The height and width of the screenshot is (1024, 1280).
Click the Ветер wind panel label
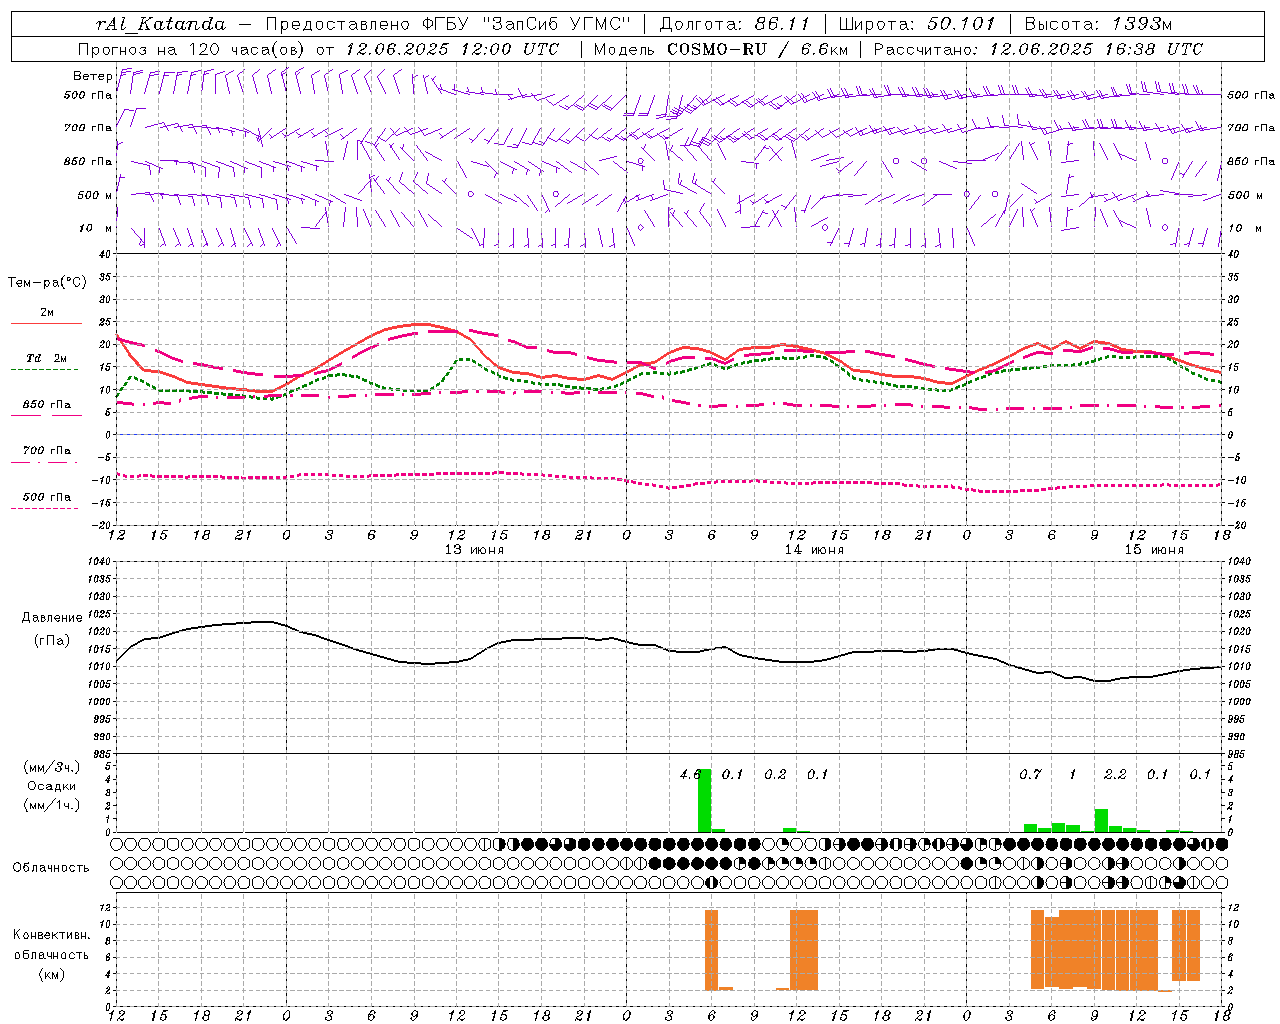point(92,76)
